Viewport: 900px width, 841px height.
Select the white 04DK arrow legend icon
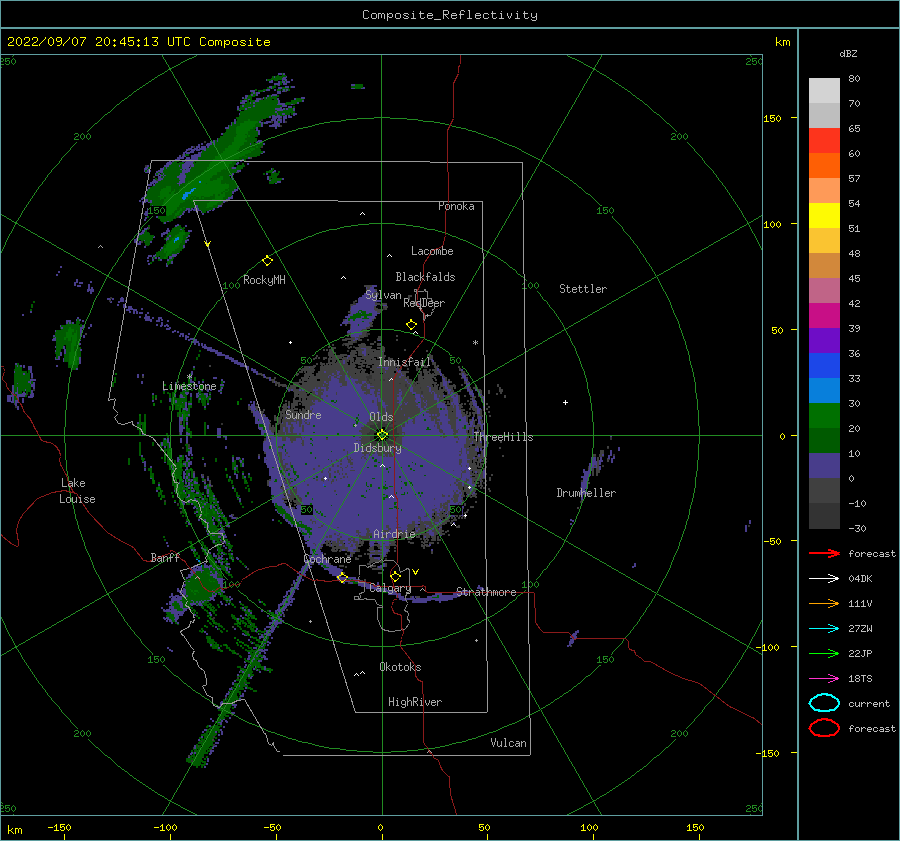(824, 578)
